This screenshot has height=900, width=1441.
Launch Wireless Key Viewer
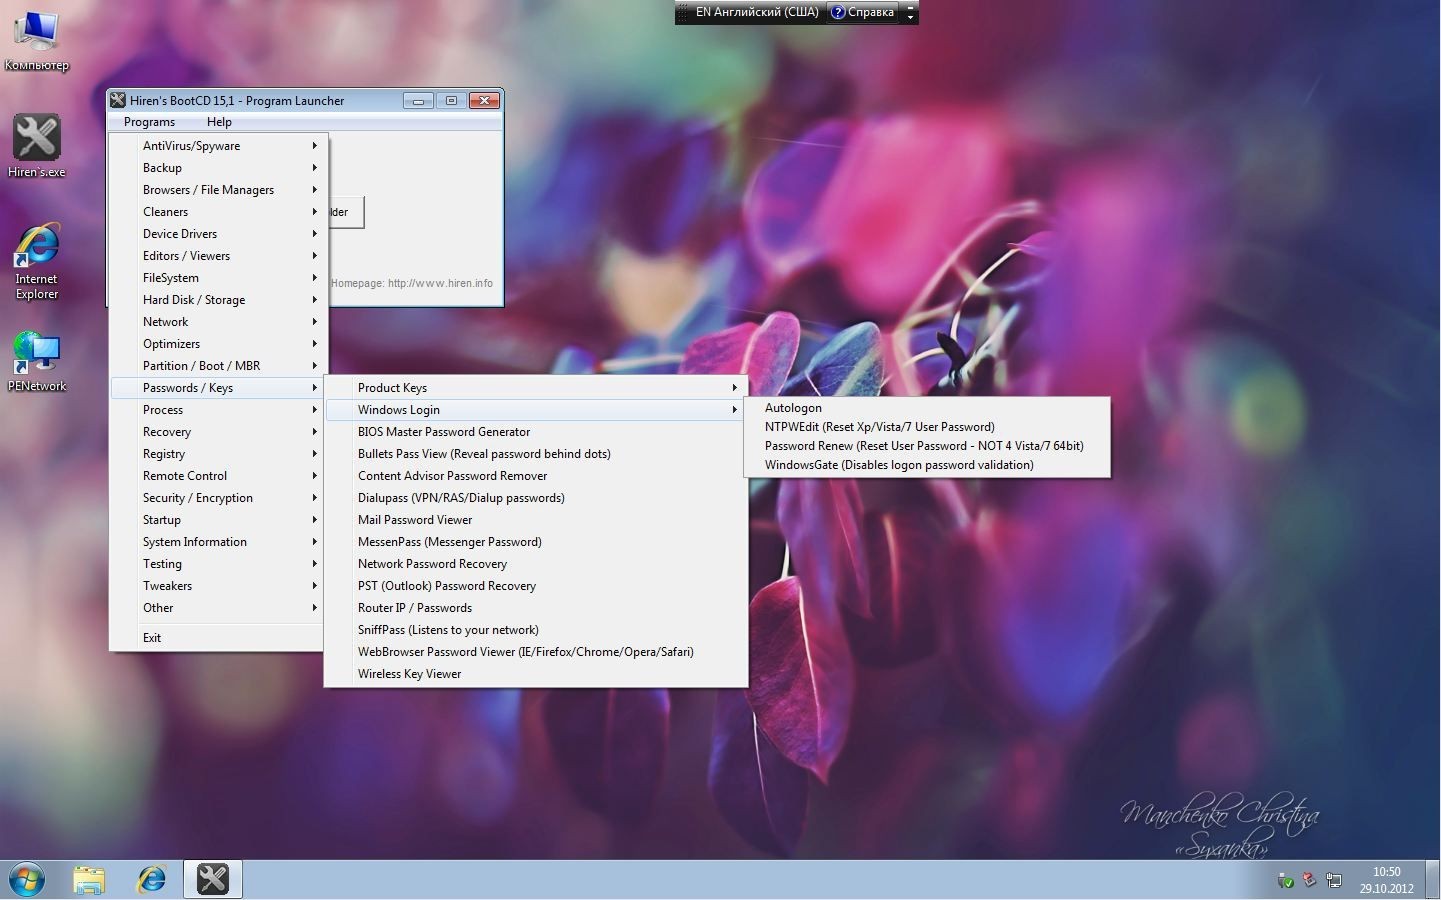tap(536, 674)
